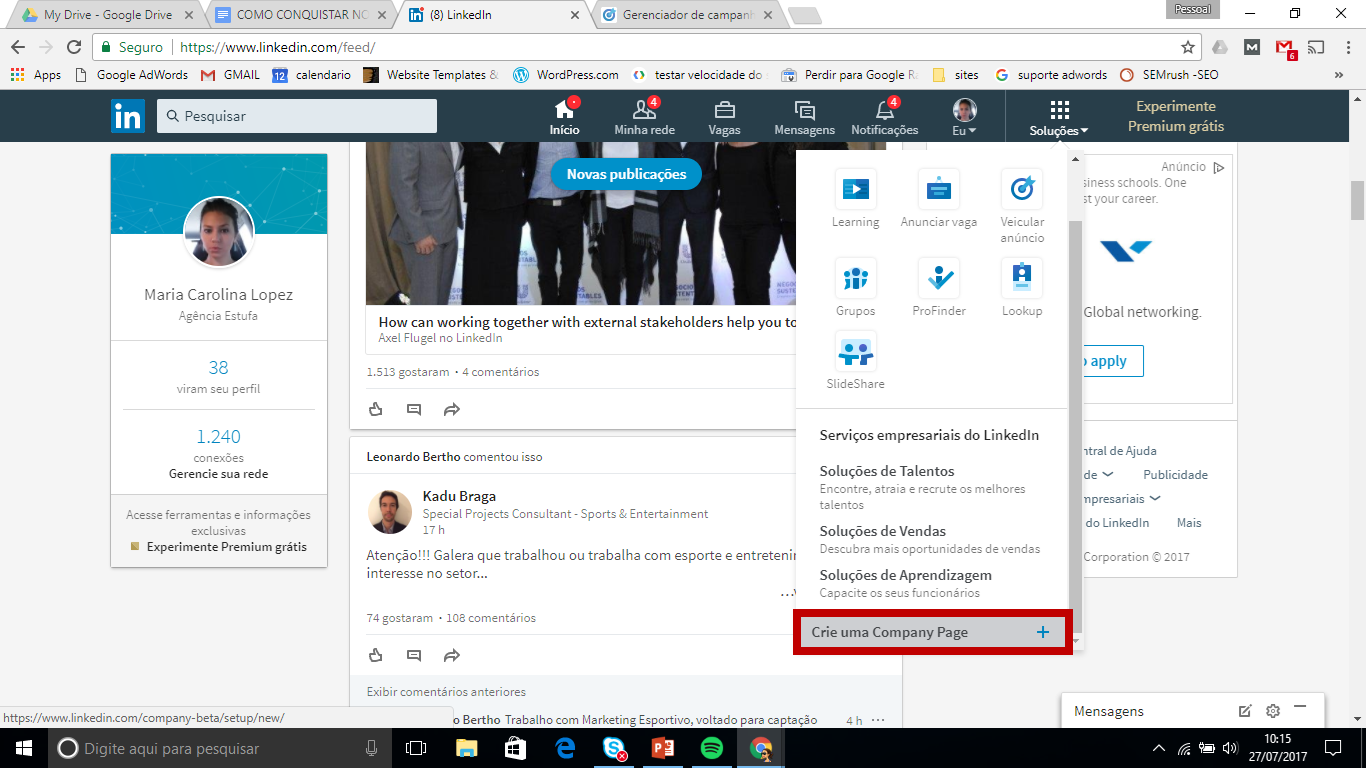Click Experimente Premium grátis in header
Screen dimensions: 1366x768
[x=1176, y=116]
